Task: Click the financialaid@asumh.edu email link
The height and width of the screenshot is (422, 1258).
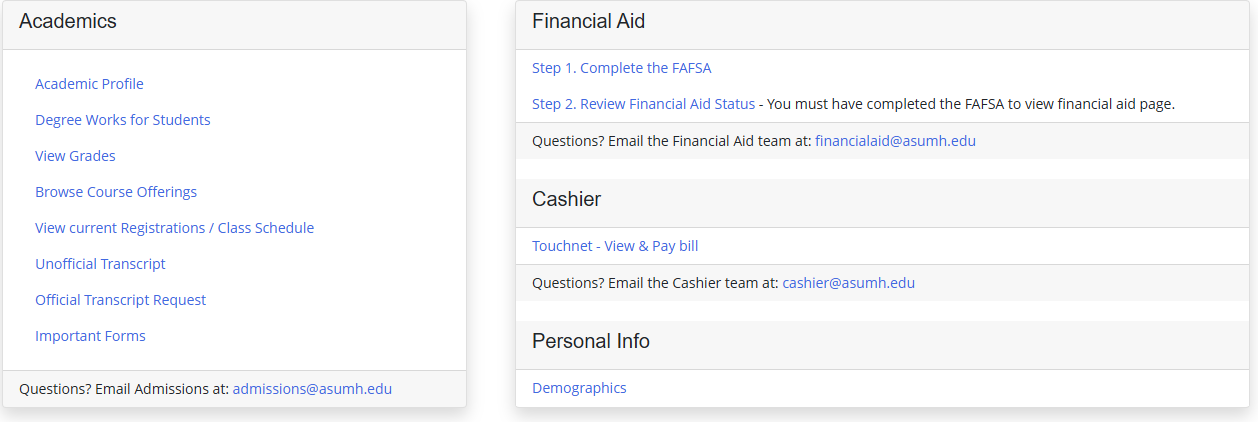Action: coord(895,141)
